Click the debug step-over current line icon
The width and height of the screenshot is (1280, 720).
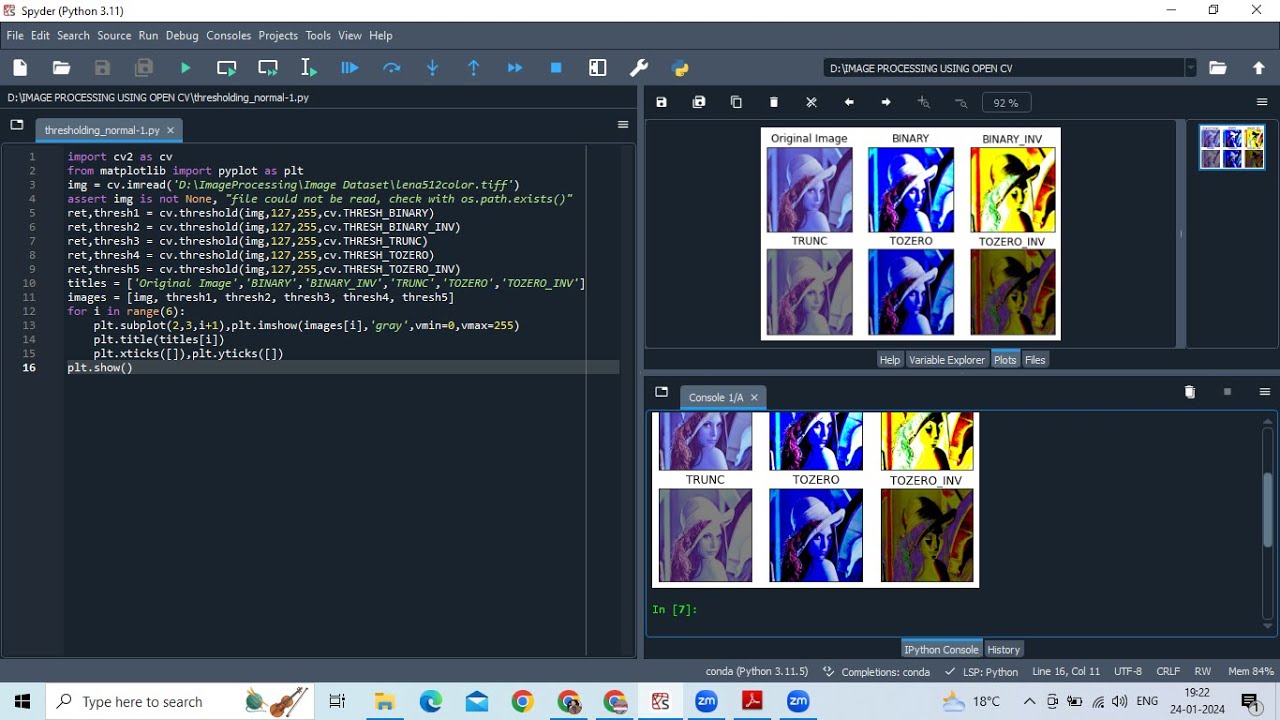click(x=391, y=68)
